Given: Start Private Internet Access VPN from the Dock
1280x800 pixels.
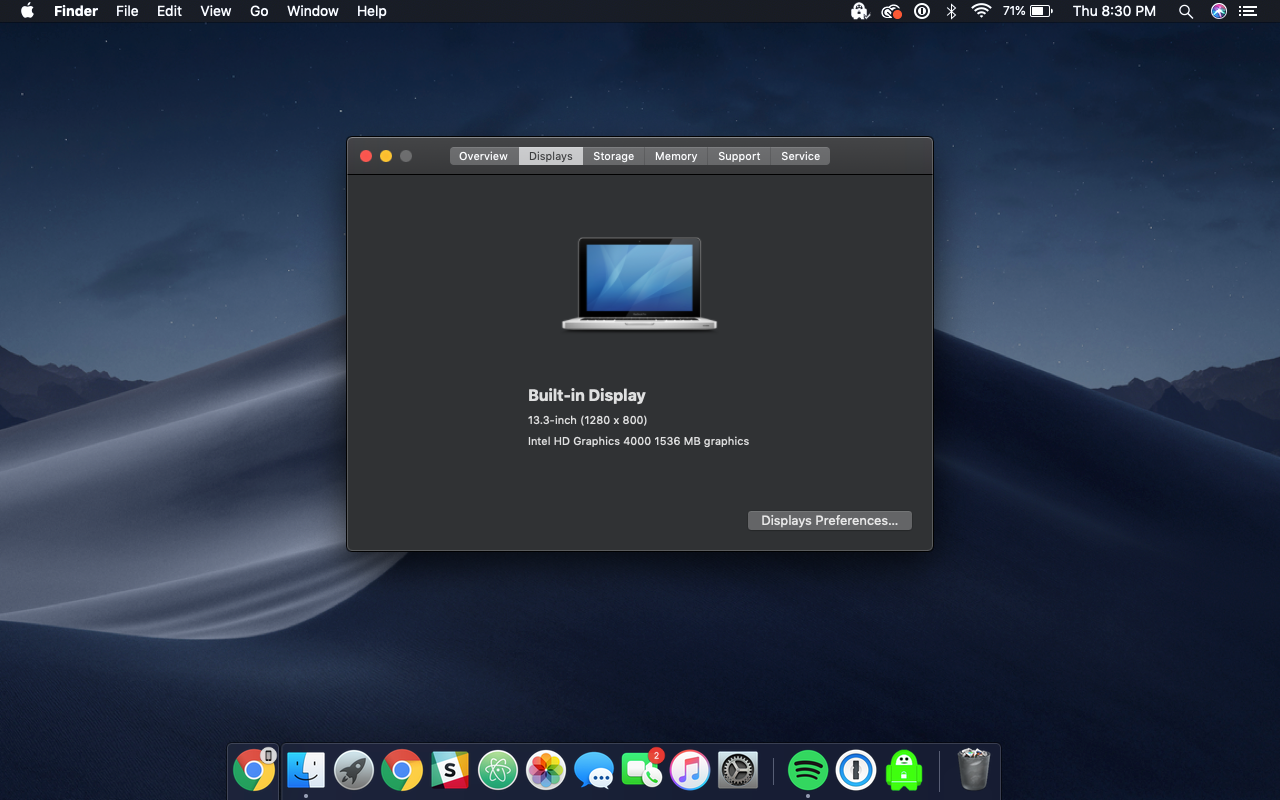Looking at the screenshot, I should tap(902, 770).
